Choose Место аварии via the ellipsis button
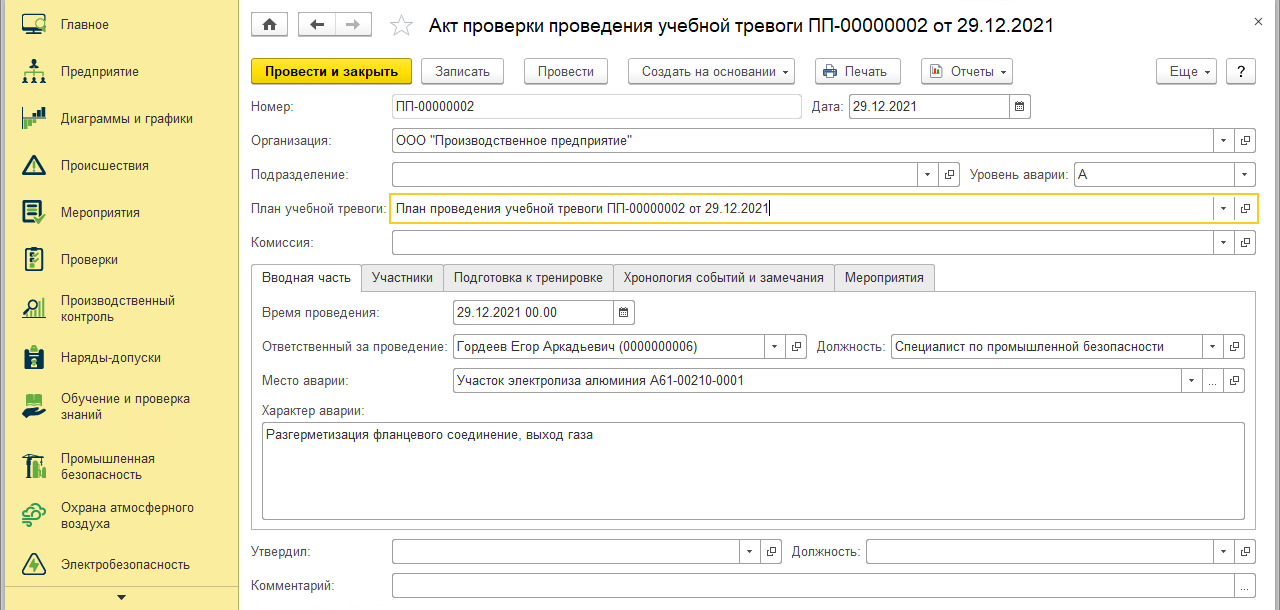This screenshot has width=1280, height=610. [x=1212, y=381]
